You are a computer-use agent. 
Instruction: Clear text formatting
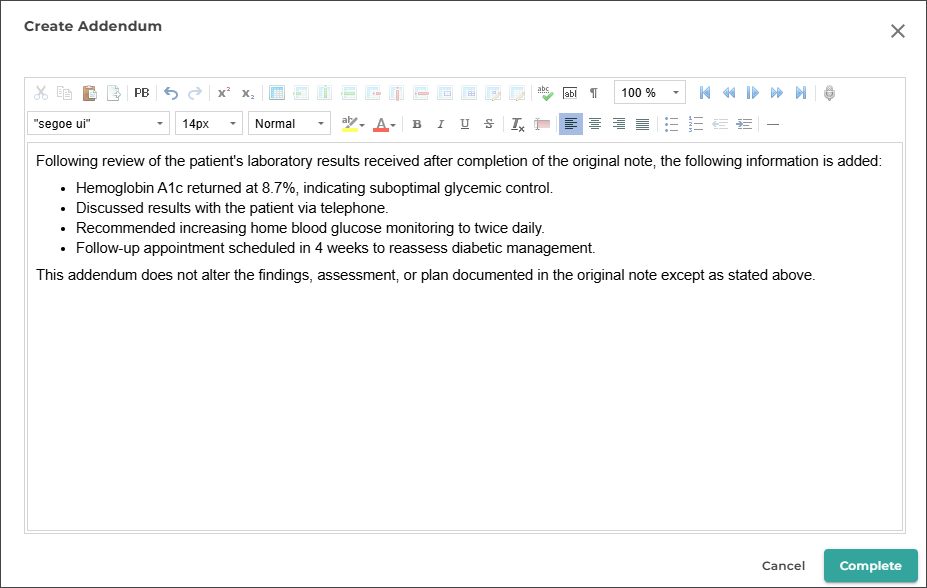517,124
